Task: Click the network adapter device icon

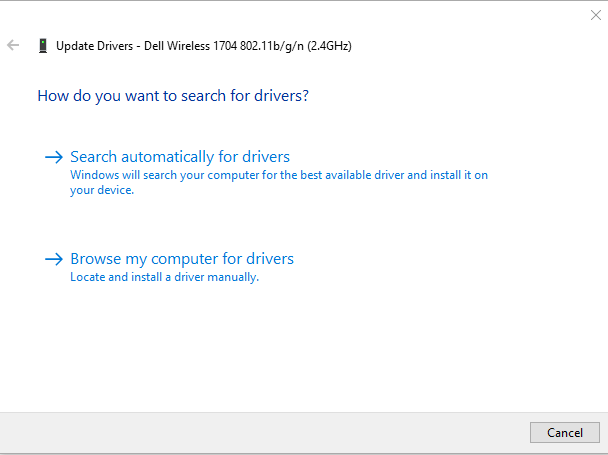Action: point(43,46)
